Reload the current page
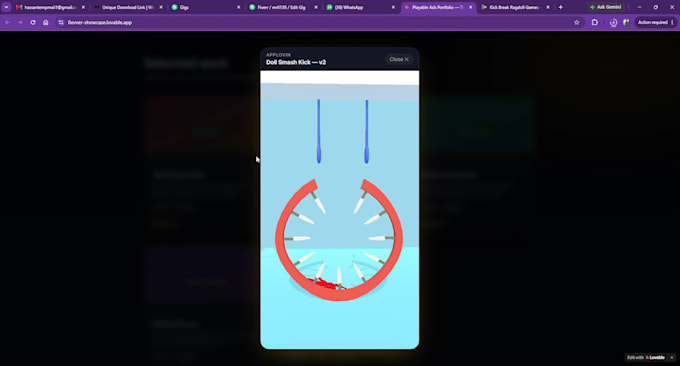The width and height of the screenshot is (680, 366). click(33, 23)
